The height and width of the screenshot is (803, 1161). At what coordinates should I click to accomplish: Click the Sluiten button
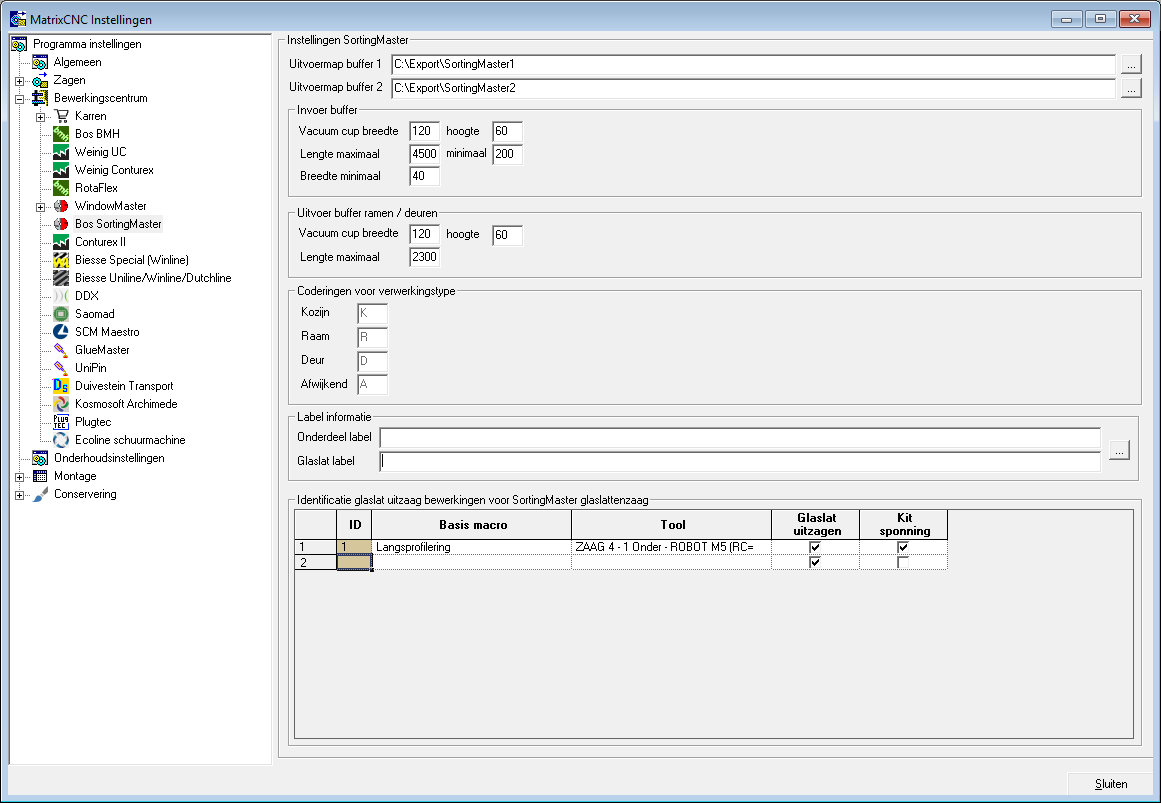(x=1111, y=784)
